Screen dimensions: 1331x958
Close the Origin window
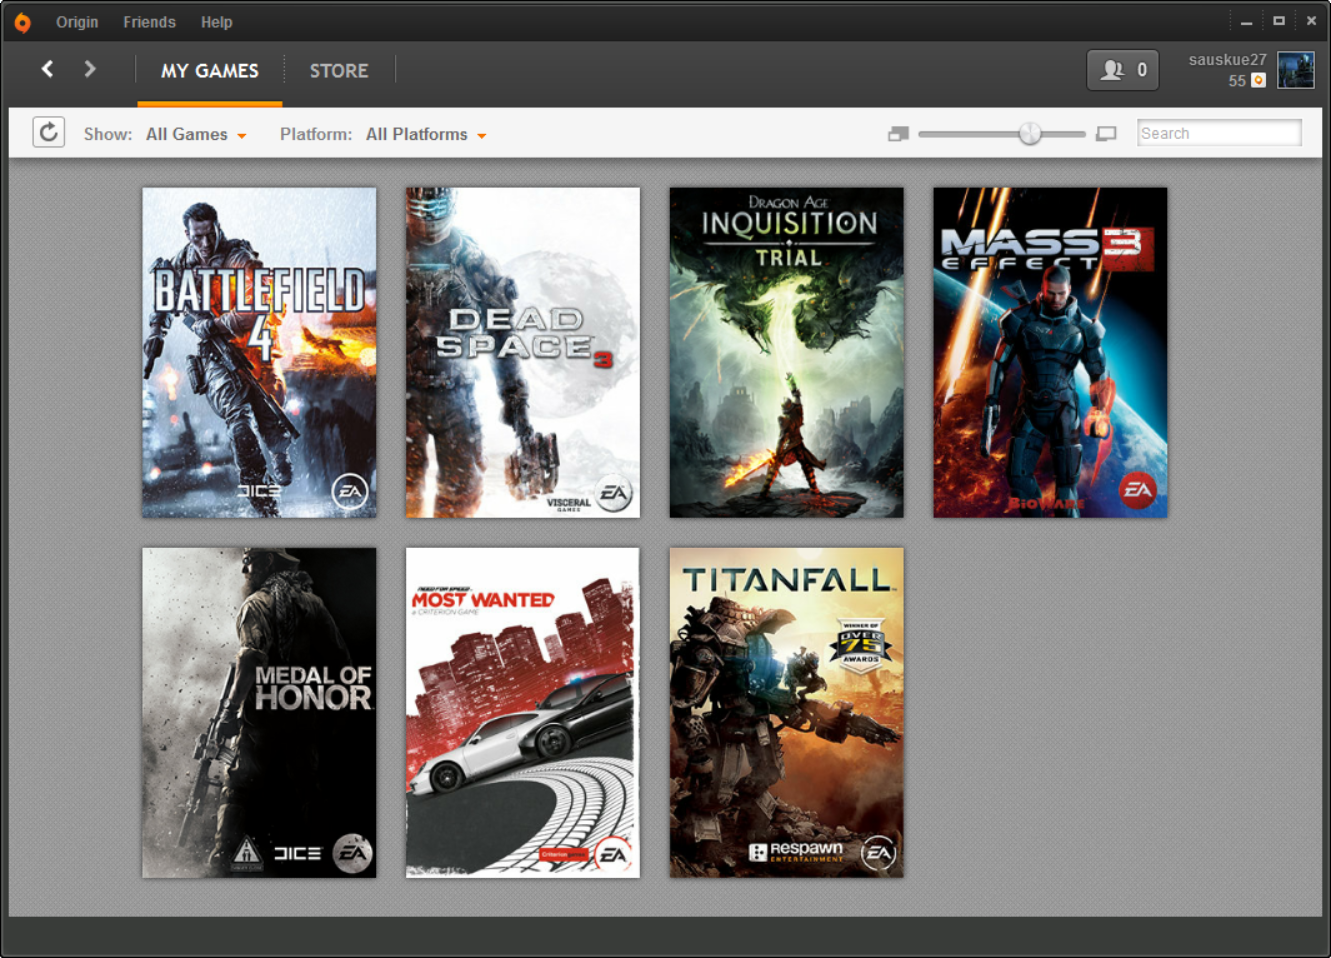pos(1311,21)
